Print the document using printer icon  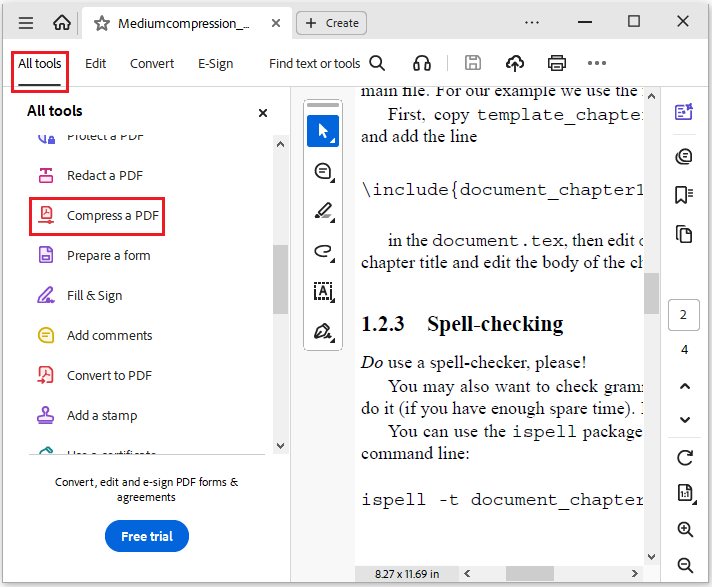[557, 63]
